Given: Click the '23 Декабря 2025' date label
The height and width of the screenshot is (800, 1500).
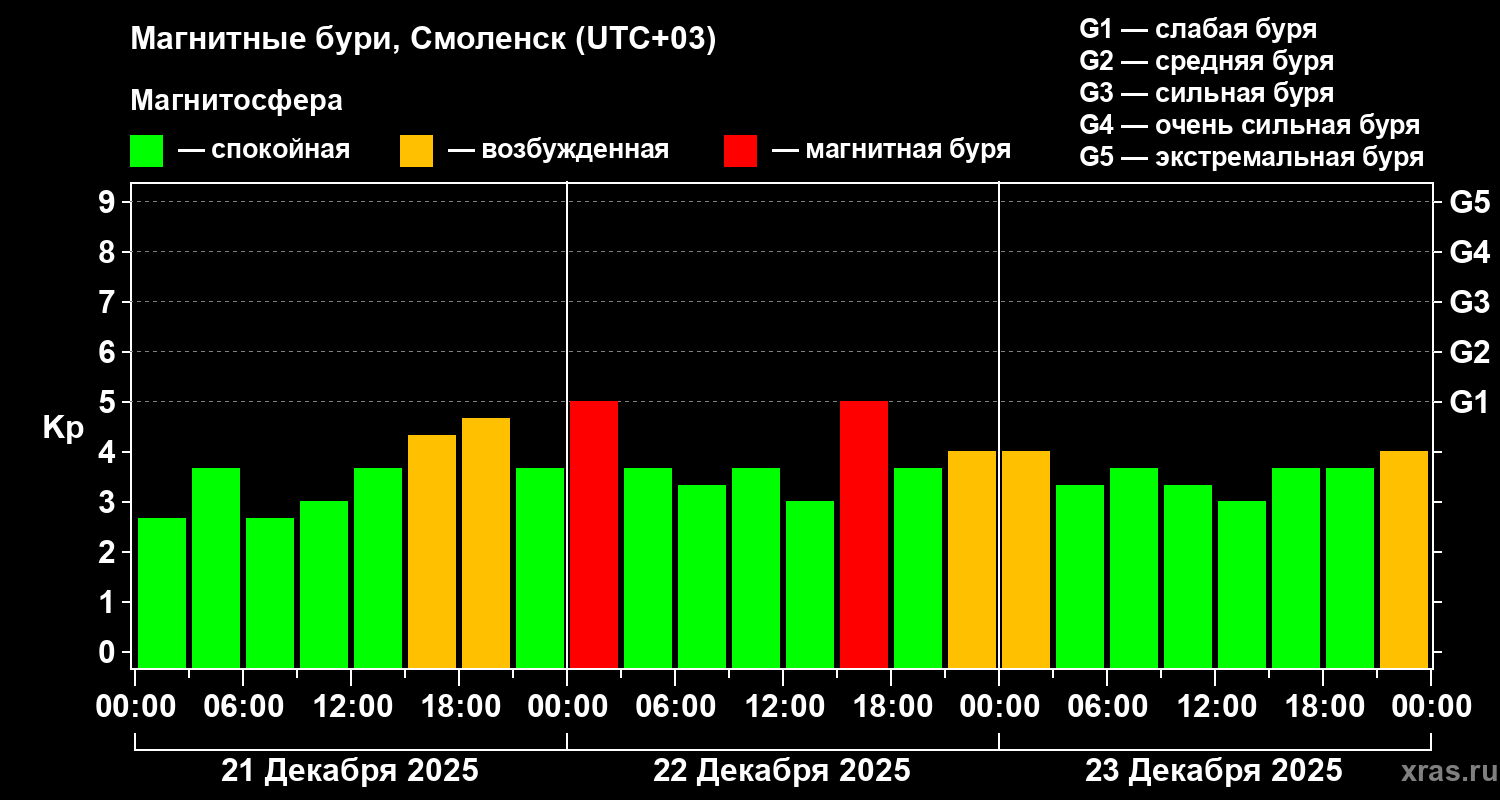Looking at the screenshot, I should coord(1214,771).
